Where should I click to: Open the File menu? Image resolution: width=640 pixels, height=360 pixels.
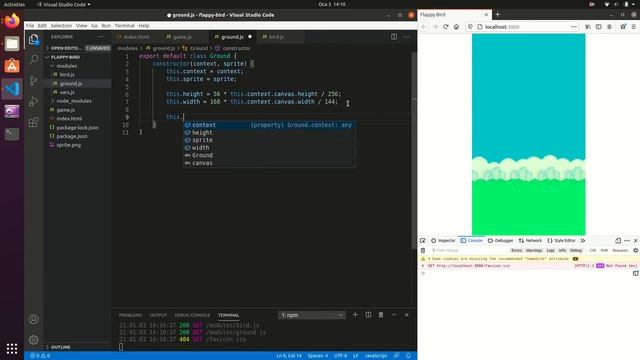pos(30,25)
